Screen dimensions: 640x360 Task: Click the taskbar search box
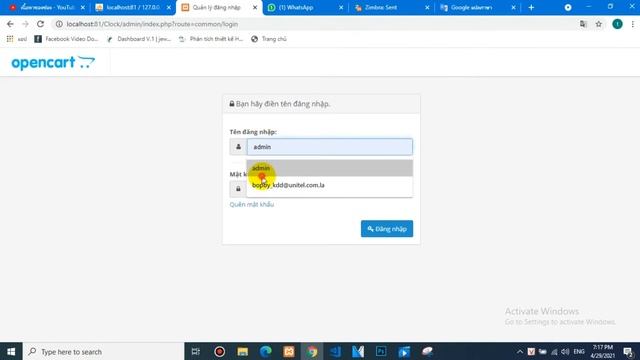point(103,351)
